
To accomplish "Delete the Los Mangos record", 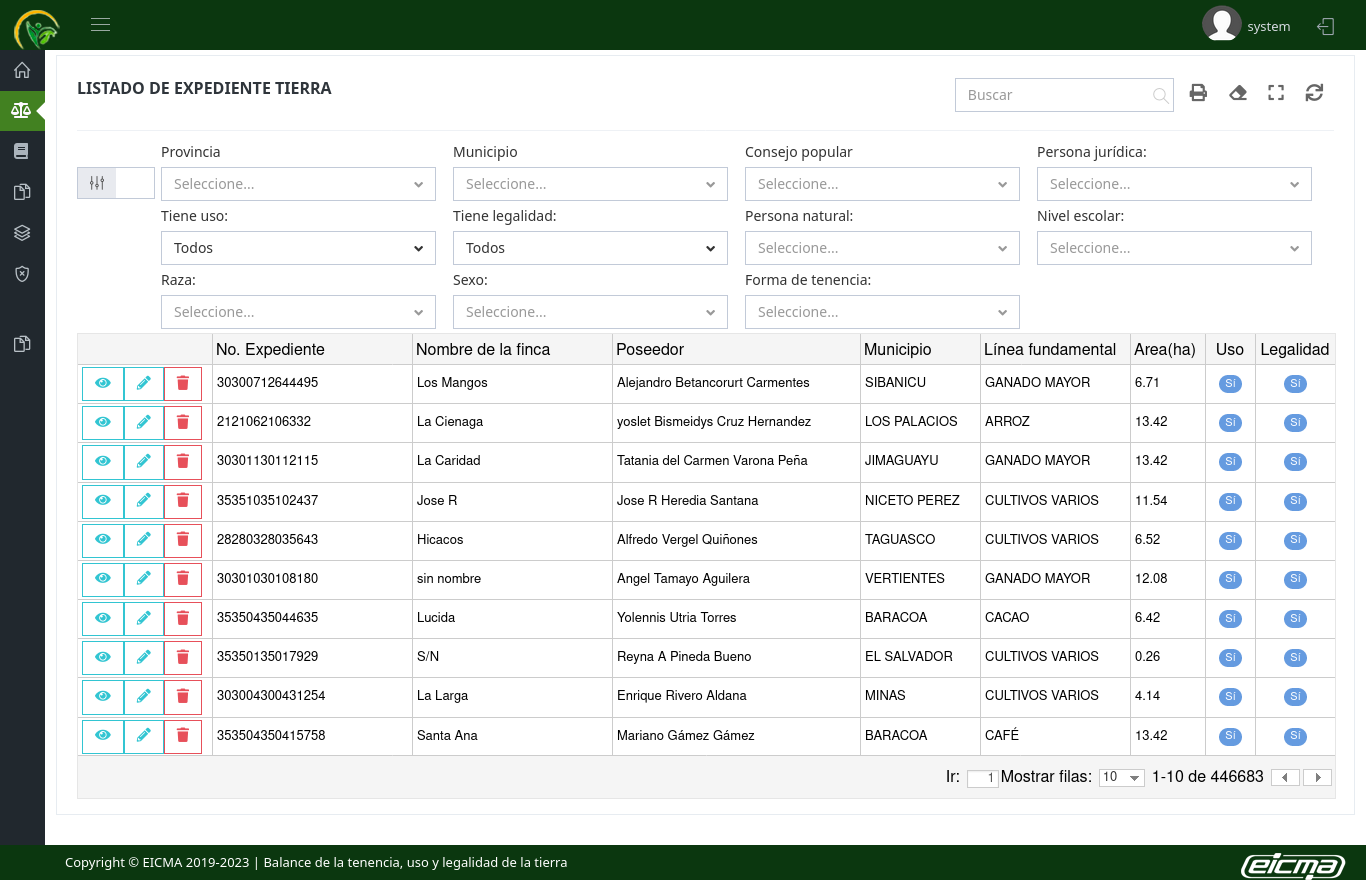I will [x=182, y=383].
